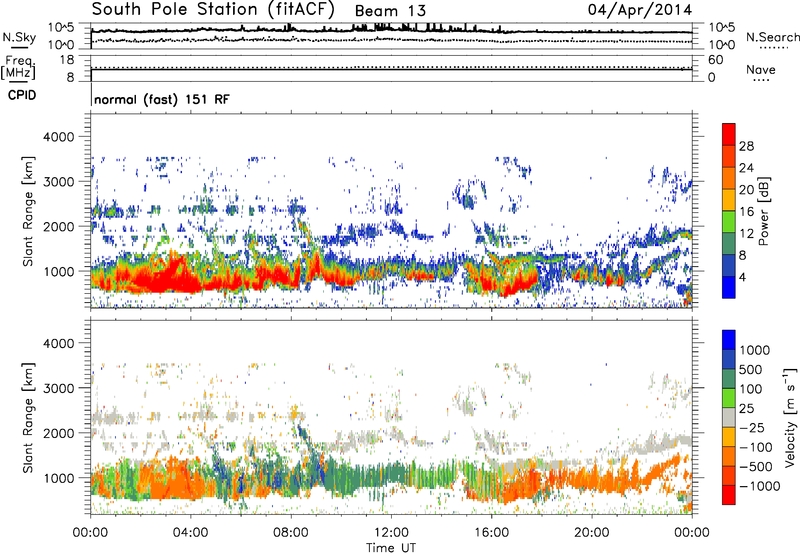Click the "60" Nave axis tick label

pos(715,60)
